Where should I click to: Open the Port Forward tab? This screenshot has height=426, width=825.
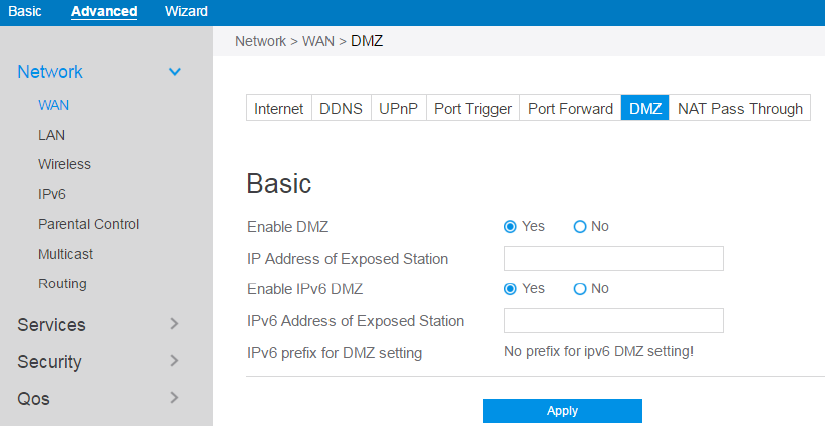[x=570, y=109]
